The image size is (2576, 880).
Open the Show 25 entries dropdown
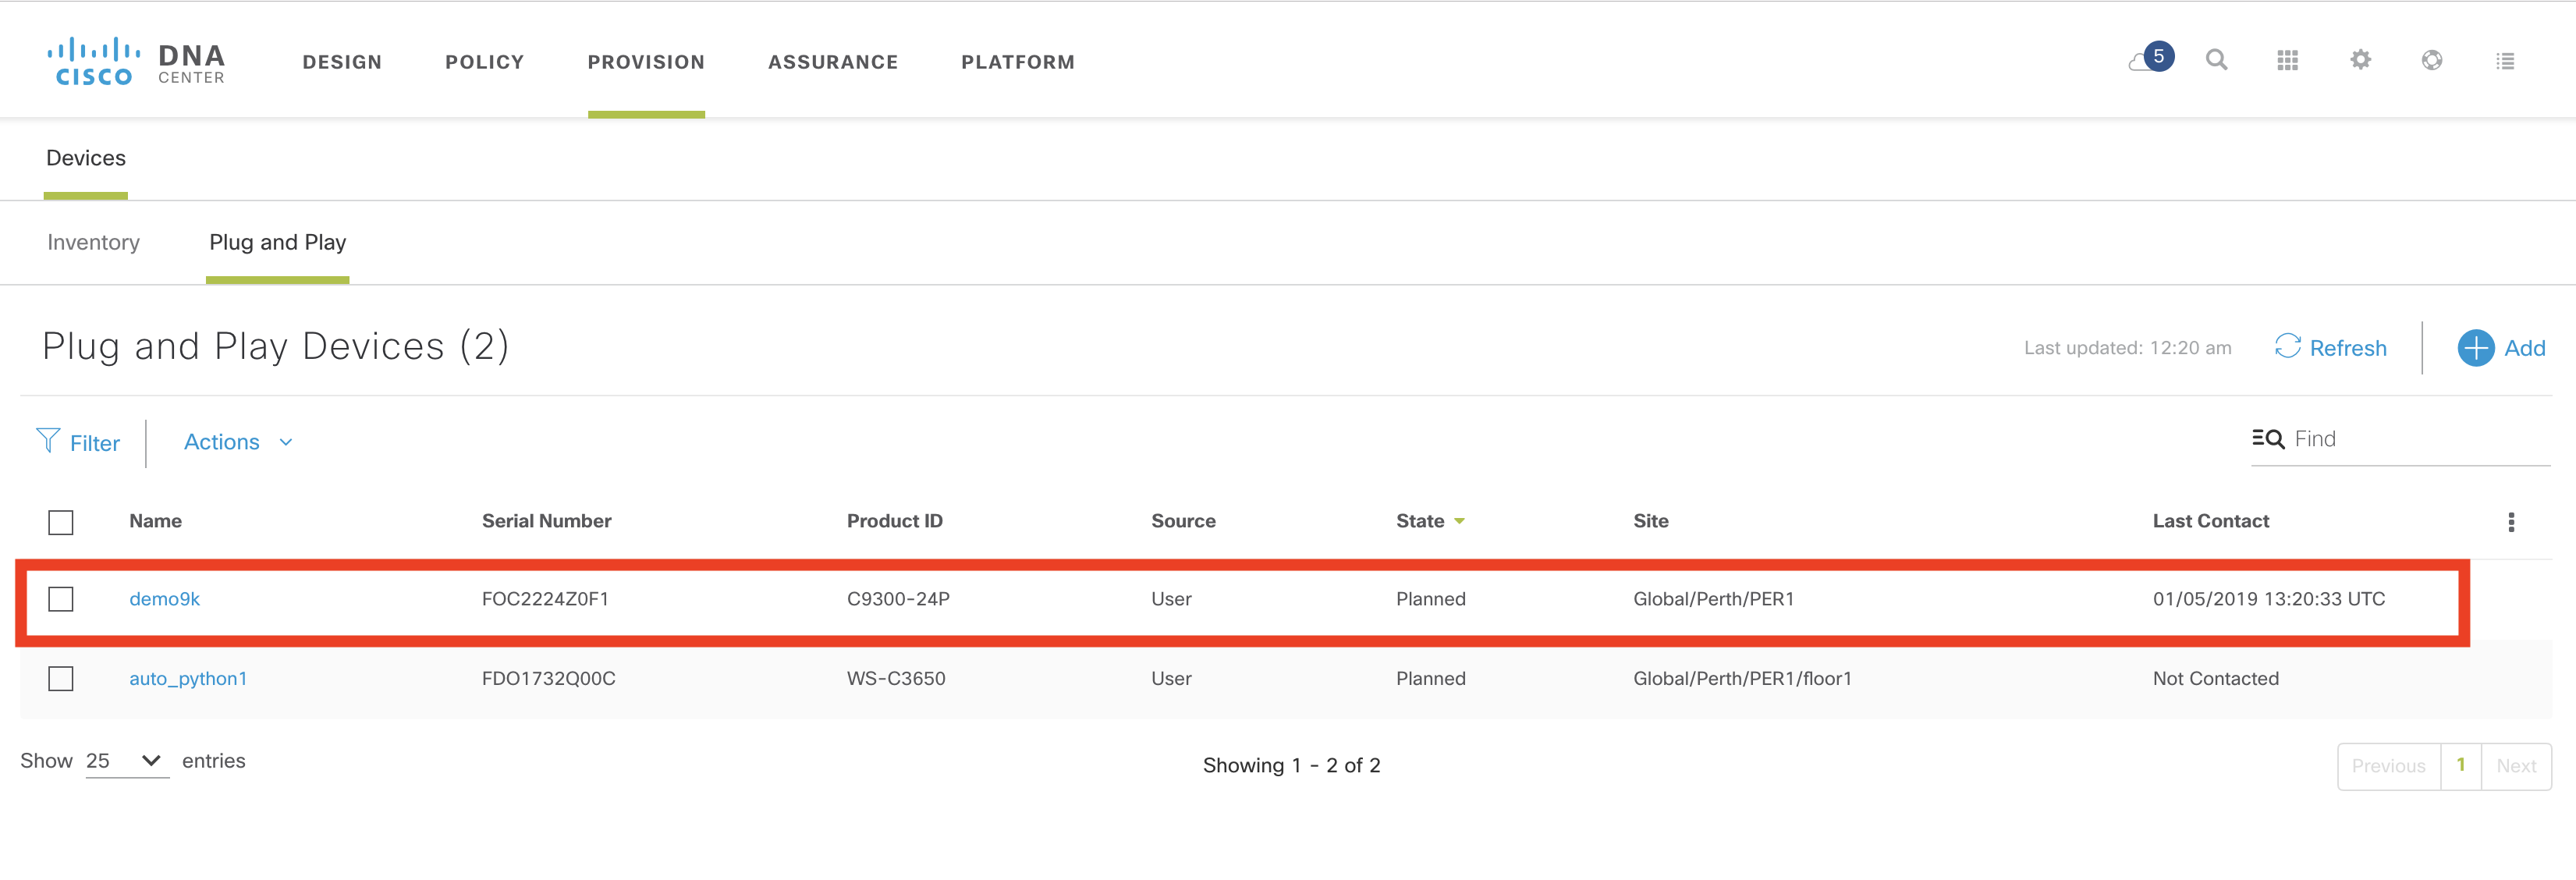pyautogui.click(x=126, y=761)
